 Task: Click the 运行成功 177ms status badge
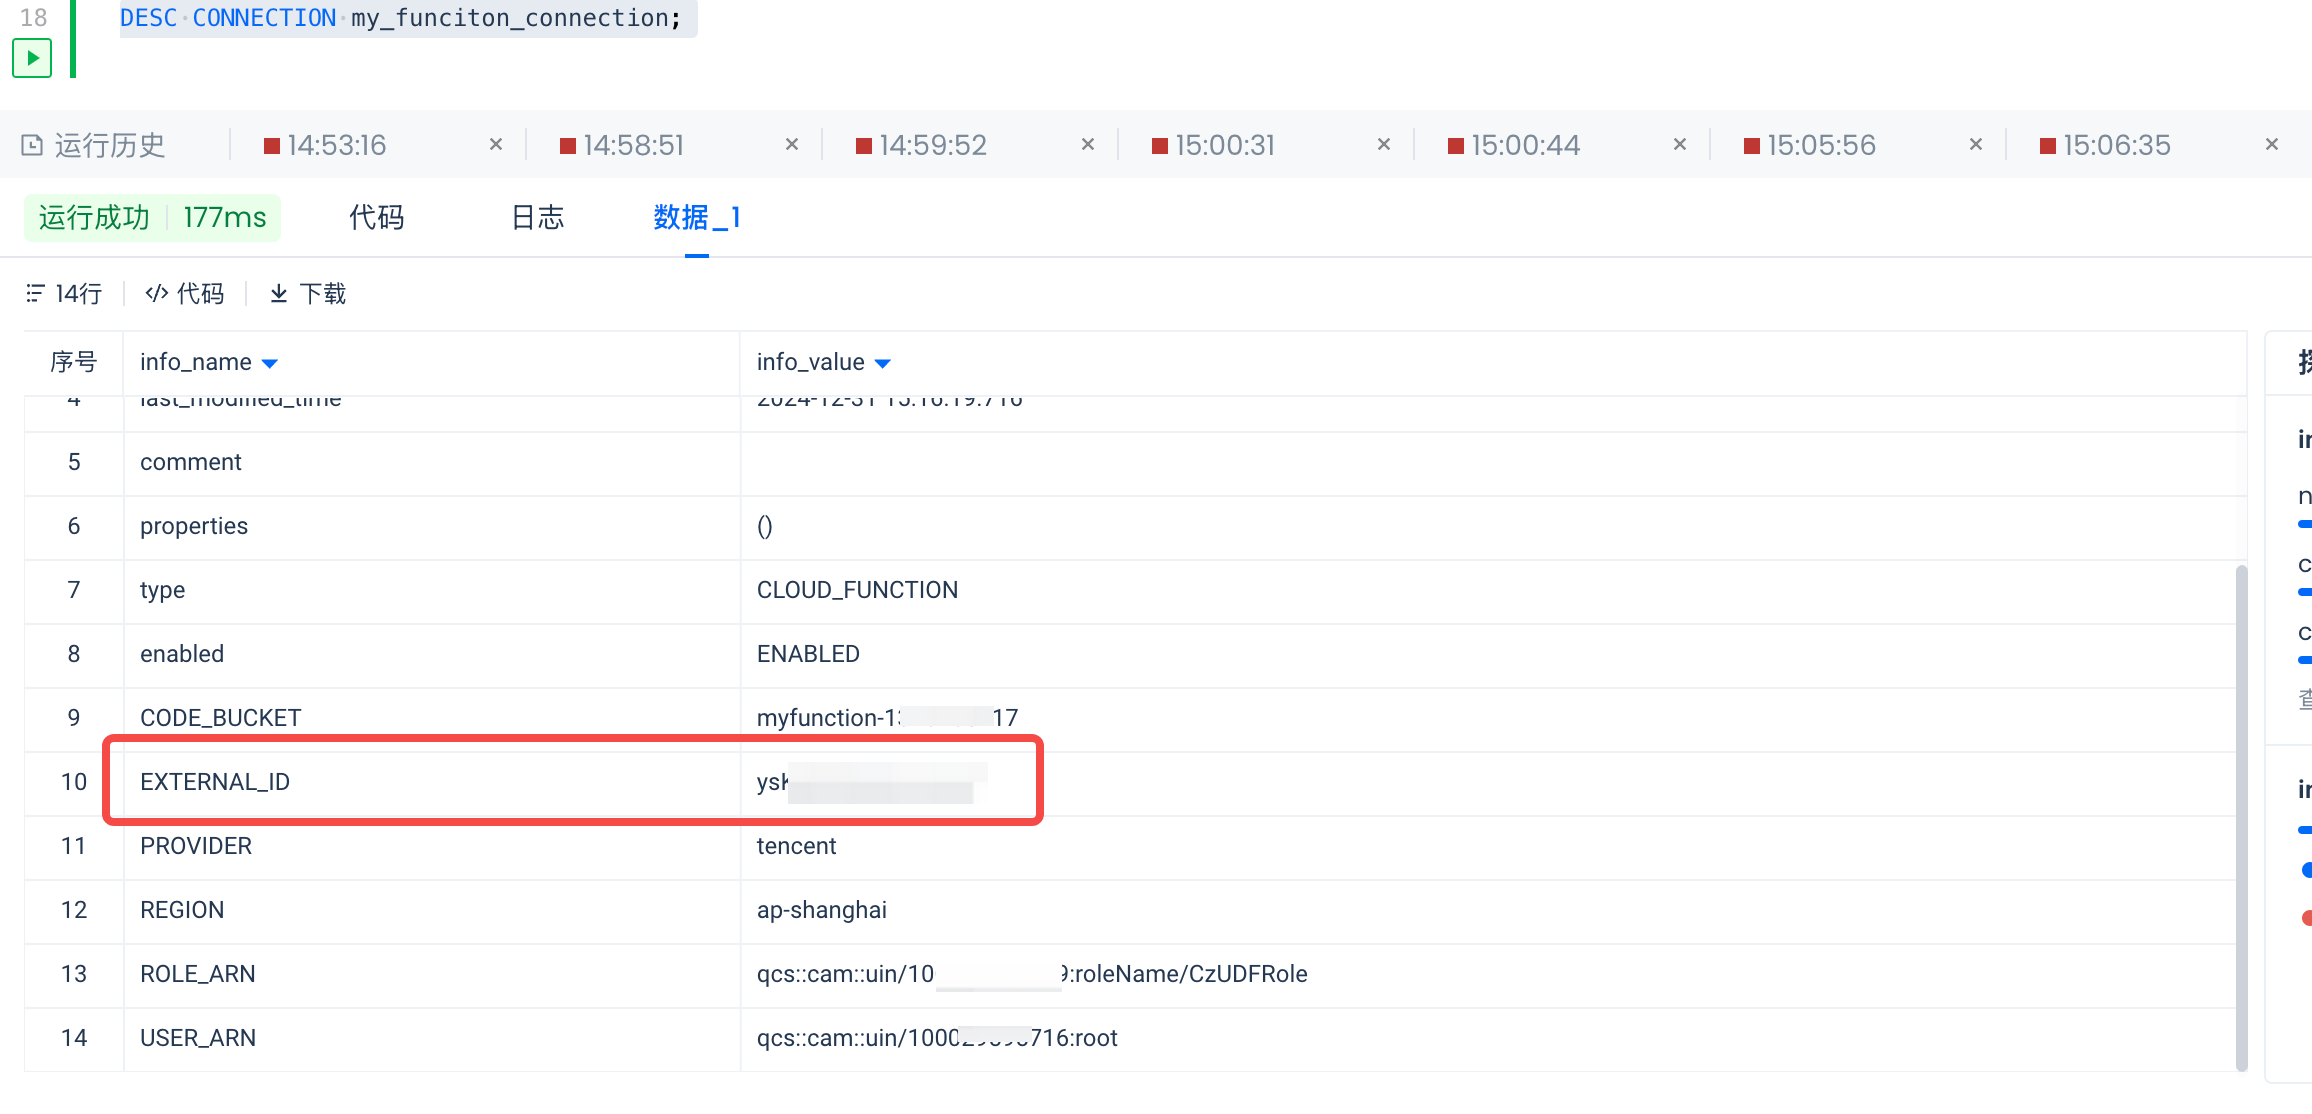click(x=152, y=217)
